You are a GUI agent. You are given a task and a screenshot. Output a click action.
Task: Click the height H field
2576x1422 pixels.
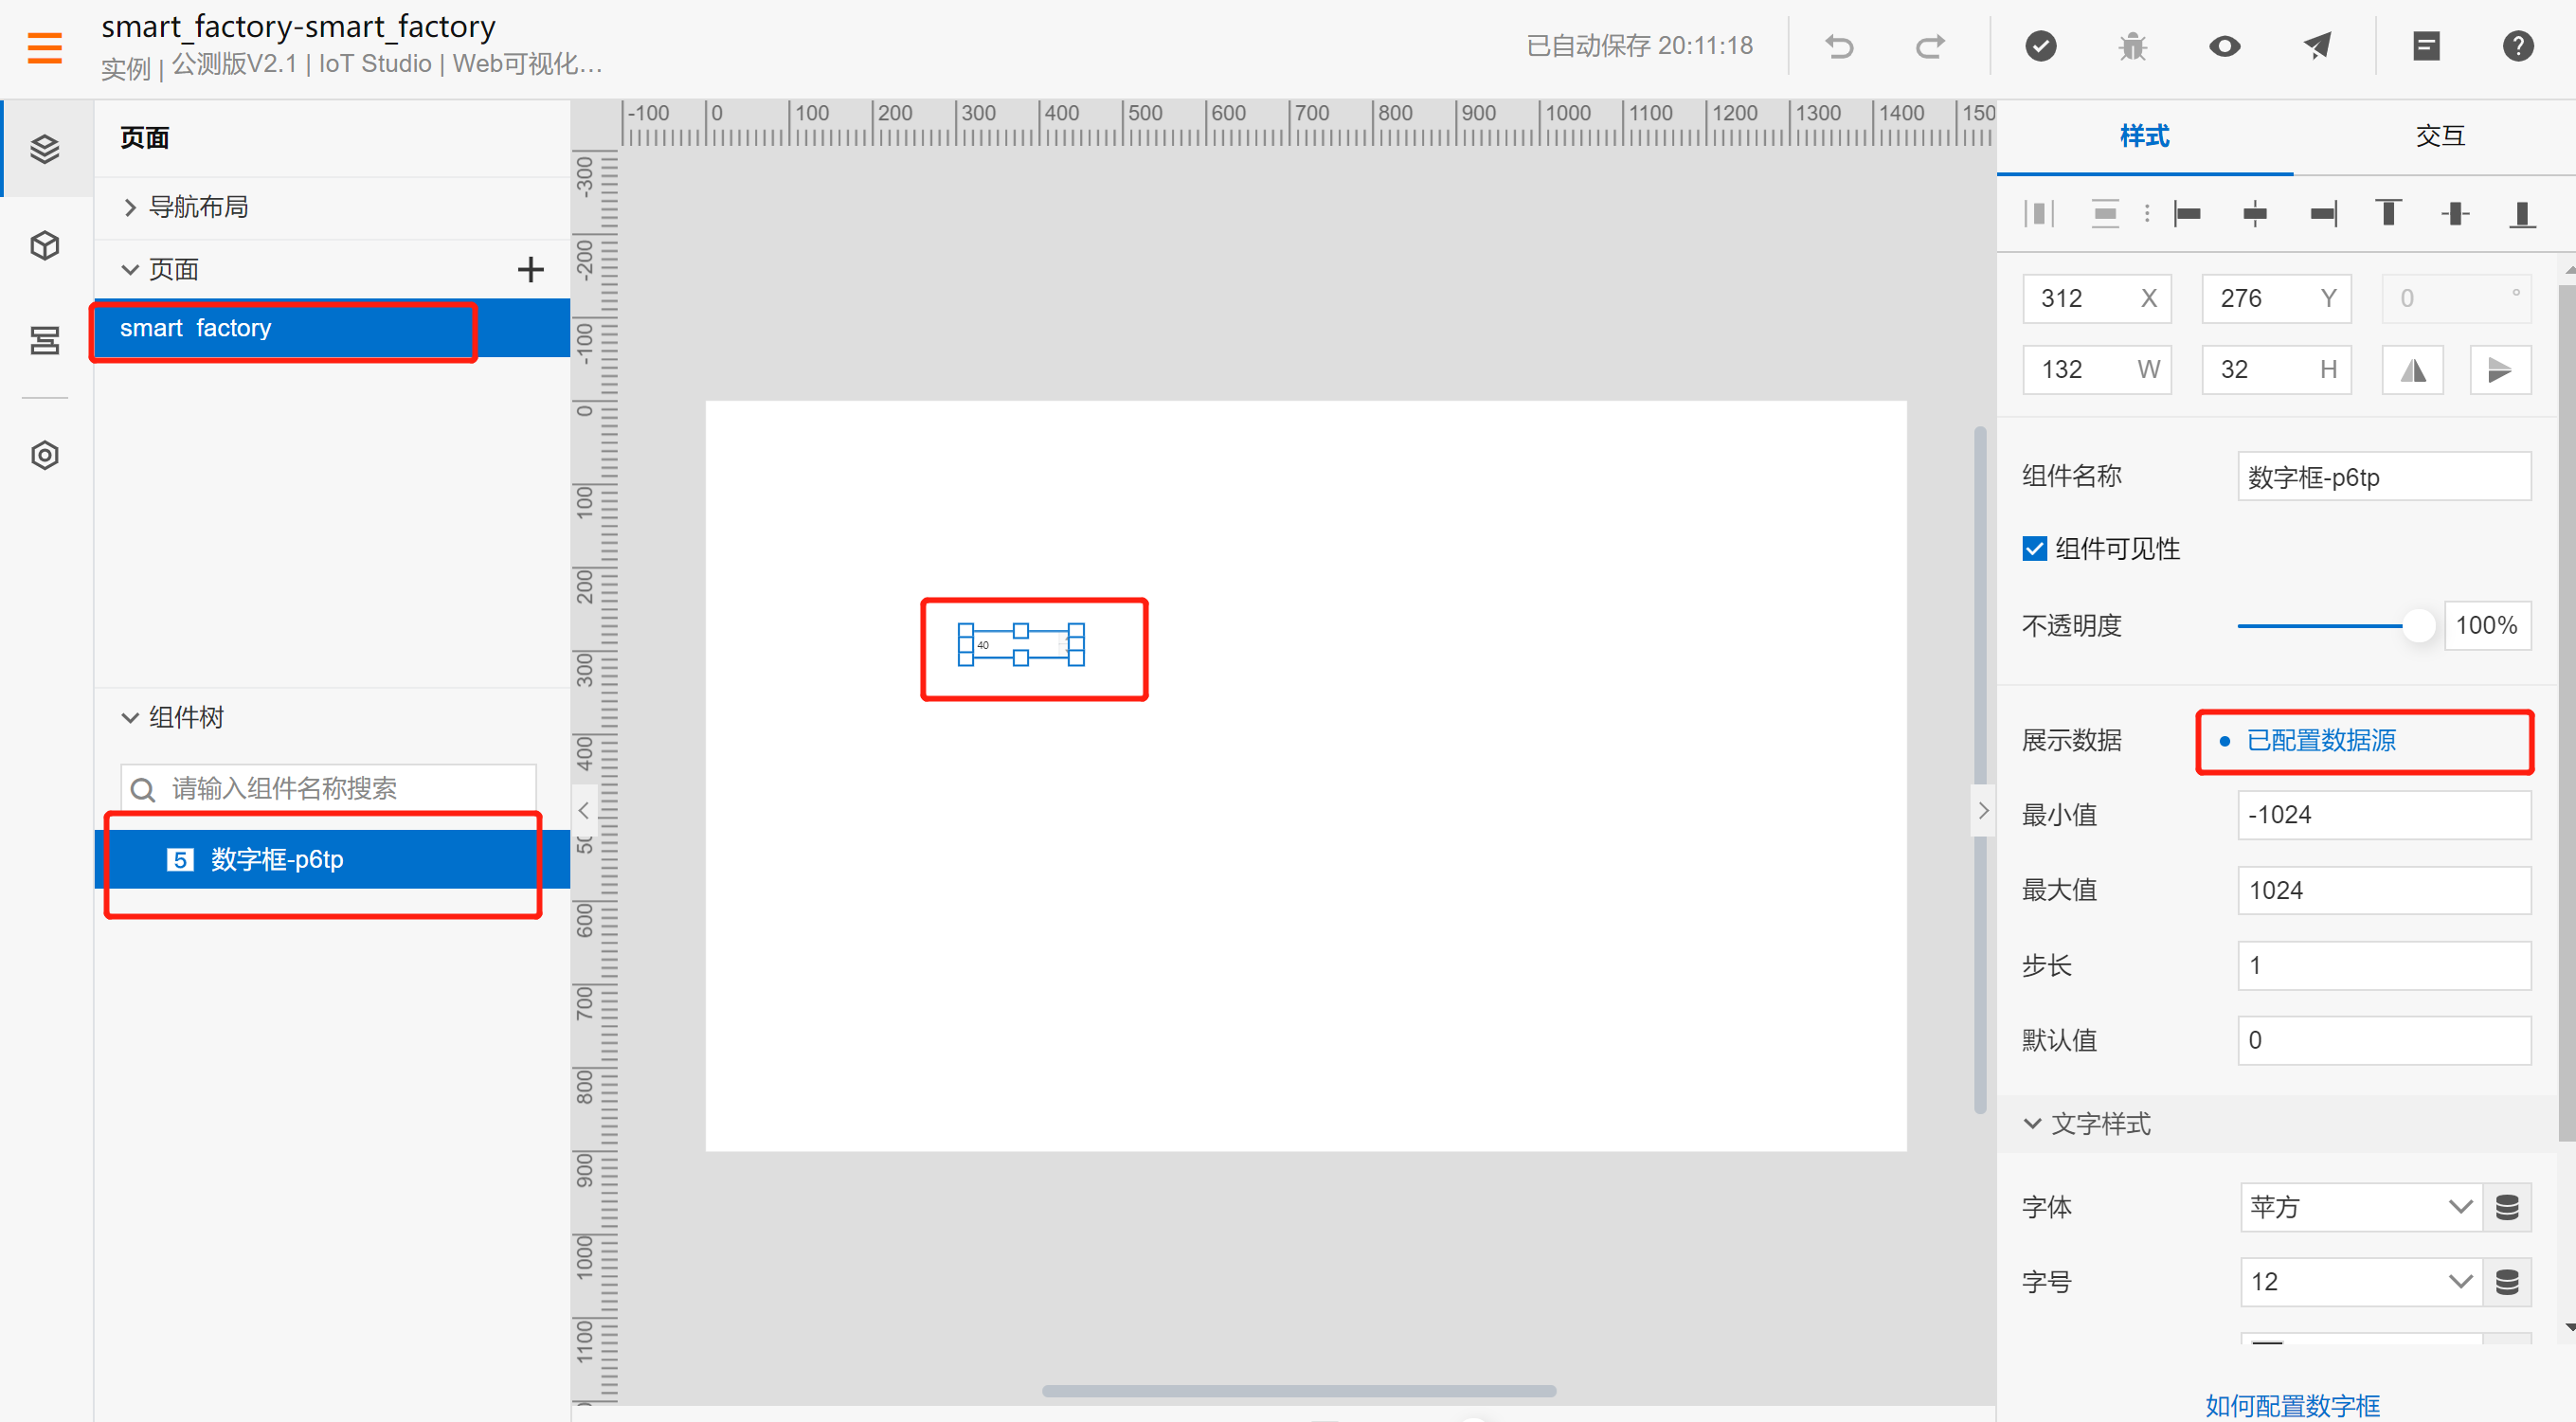tap(2276, 370)
